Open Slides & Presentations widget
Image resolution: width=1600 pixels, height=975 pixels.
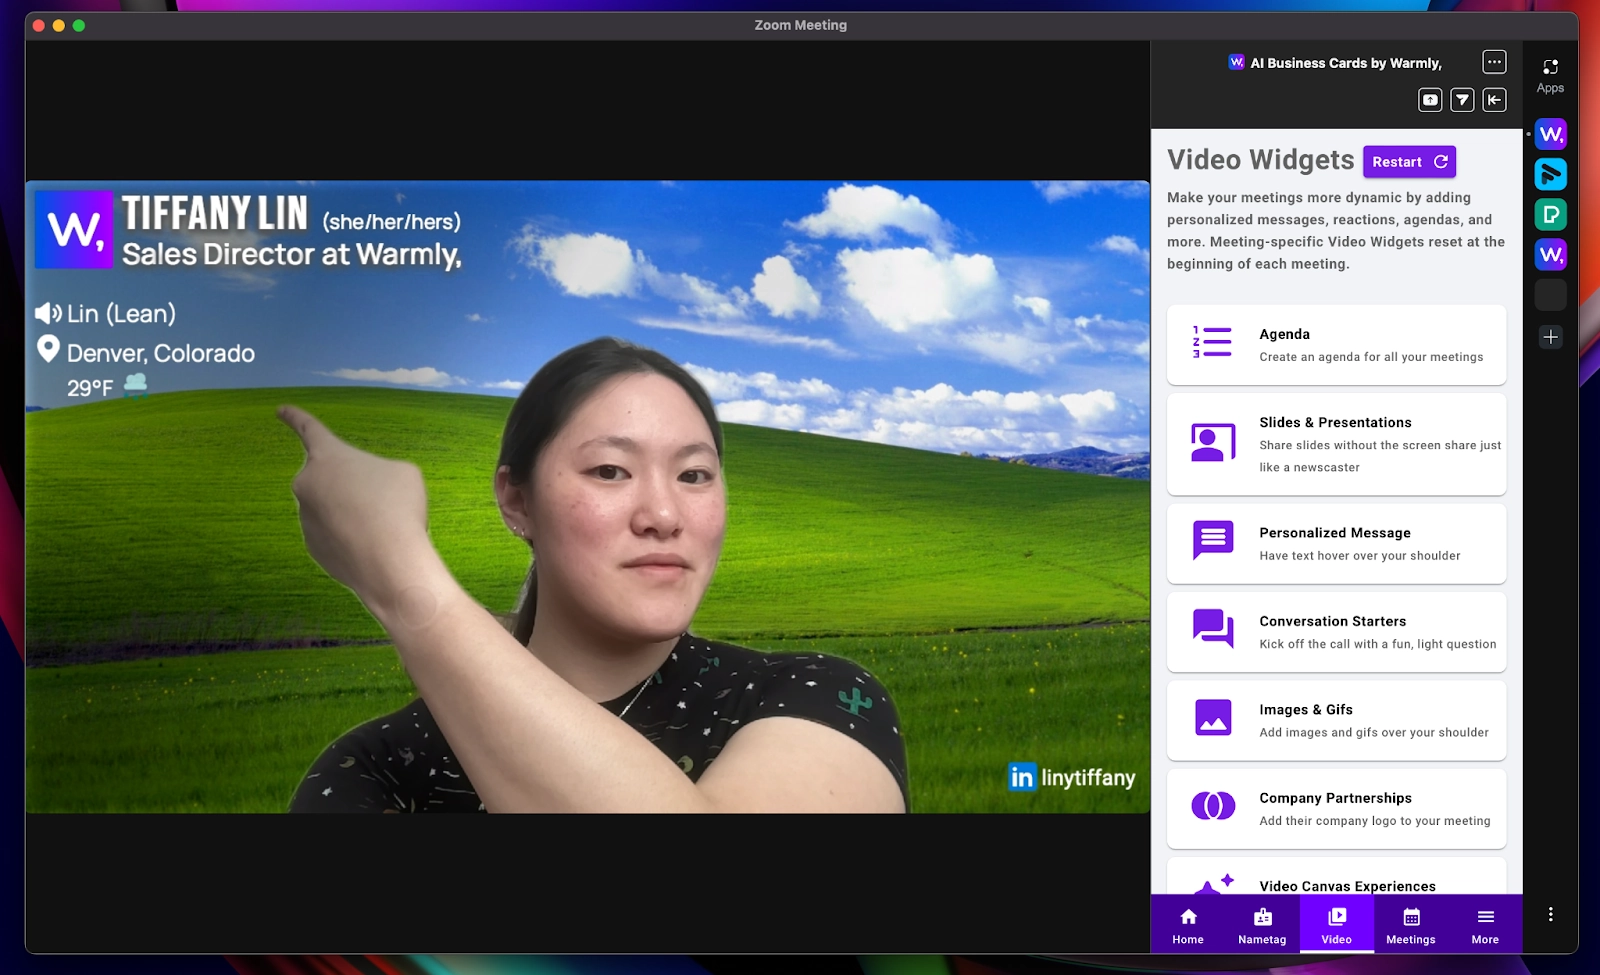[1336, 444]
